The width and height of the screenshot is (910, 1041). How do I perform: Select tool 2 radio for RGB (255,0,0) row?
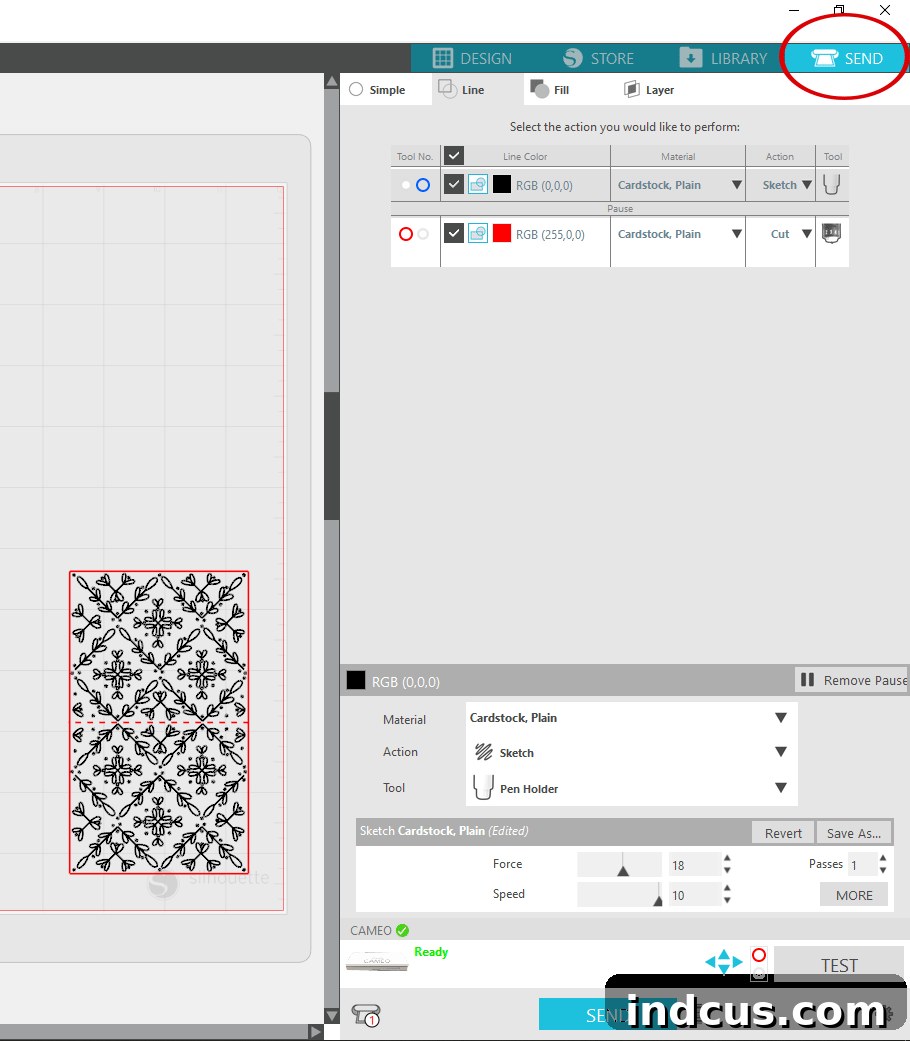pos(423,234)
